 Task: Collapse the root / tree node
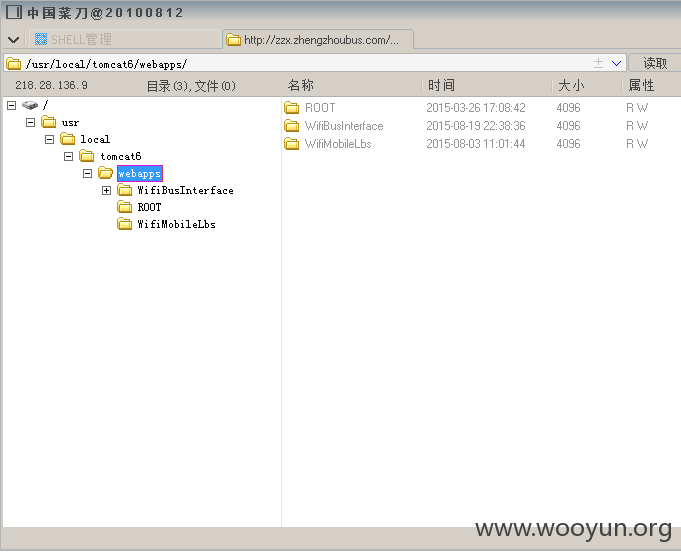[12, 105]
